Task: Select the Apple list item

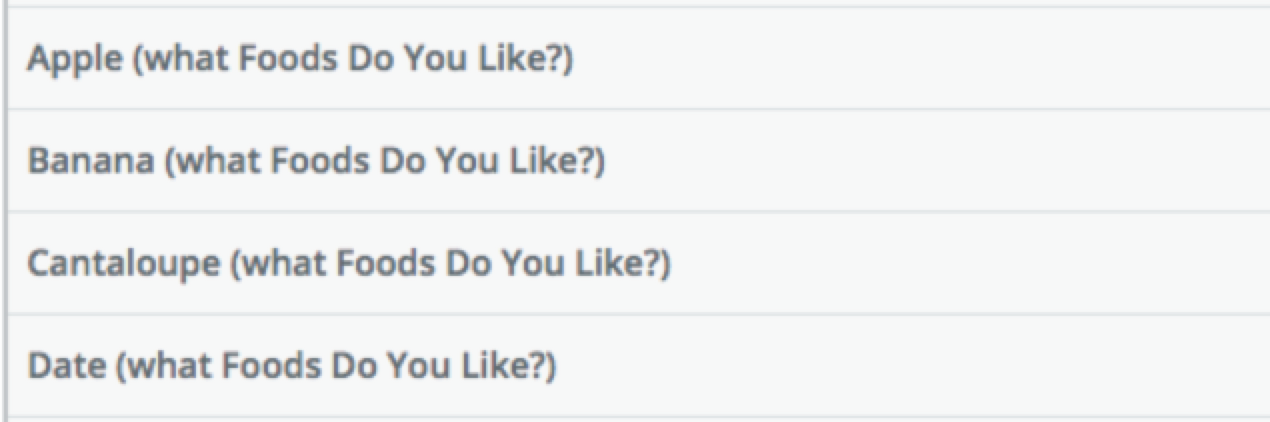Action: 638,58
